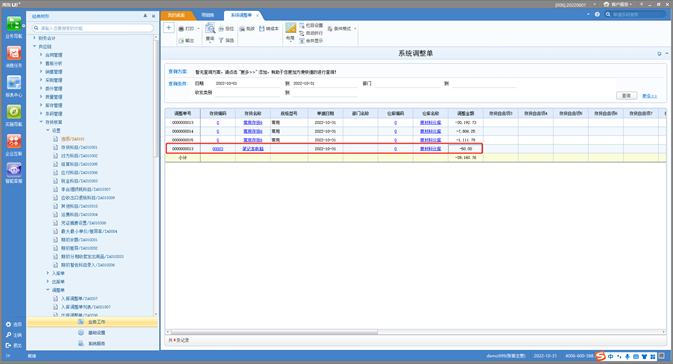Click the 打印 printer toolbar button
This screenshot has width=673, height=364.
[186, 28]
